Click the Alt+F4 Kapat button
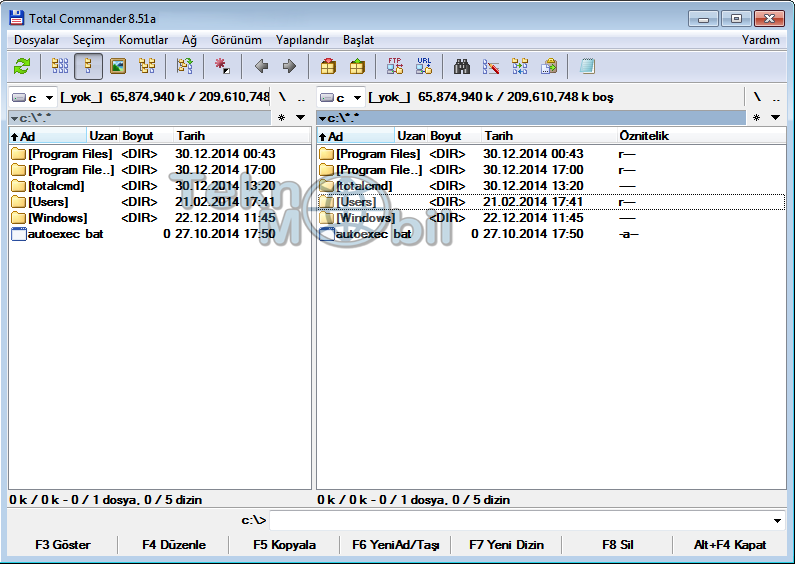Image resolution: width=795 pixels, height=564 pixels. pos(730,545)
